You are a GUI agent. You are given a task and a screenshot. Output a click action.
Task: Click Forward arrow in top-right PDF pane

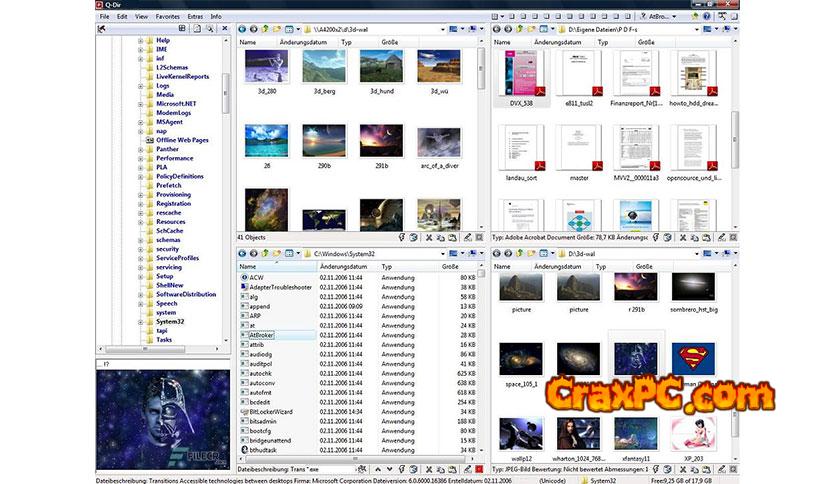click(509, 30)
